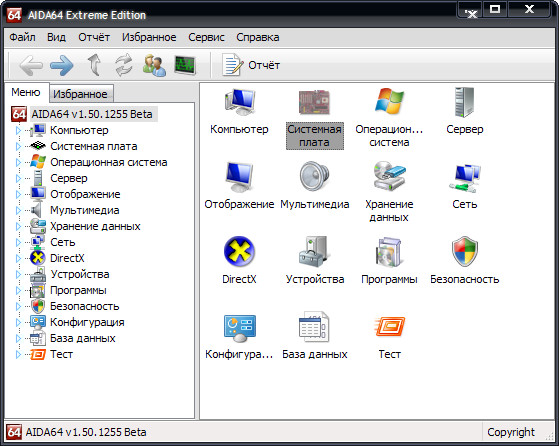559x446 pixels.
Task: Expand the Отображение tree node arrow
Action: pyautogui.click(x=18, y=195)
